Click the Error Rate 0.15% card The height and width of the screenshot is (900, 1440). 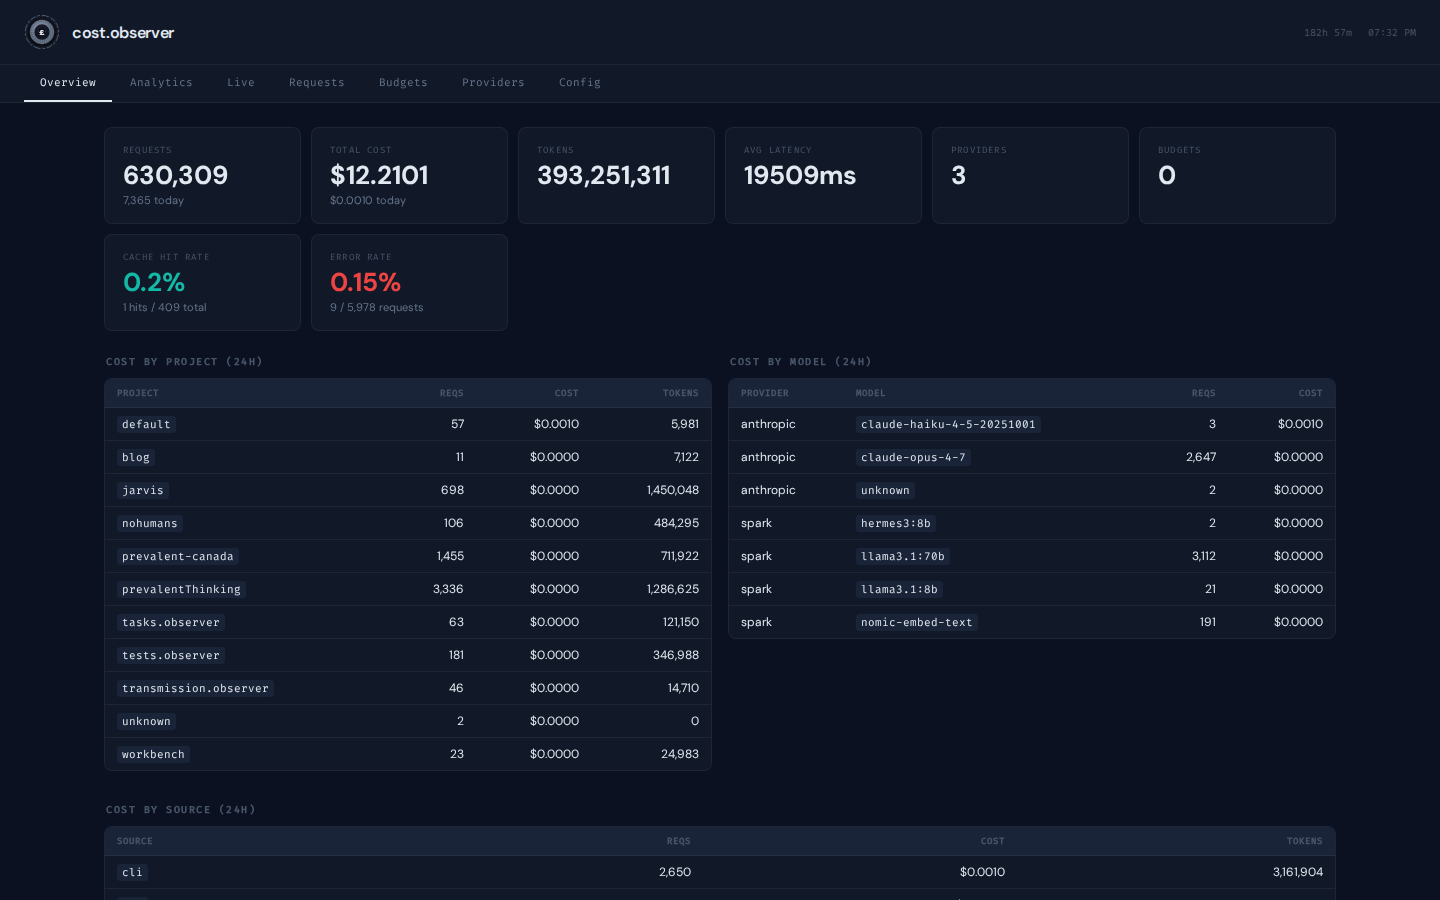tap(409, 282)
